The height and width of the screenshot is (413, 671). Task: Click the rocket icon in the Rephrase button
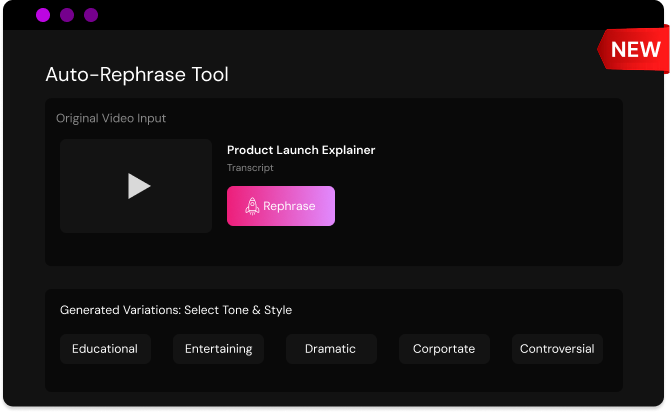click(253, 206)
